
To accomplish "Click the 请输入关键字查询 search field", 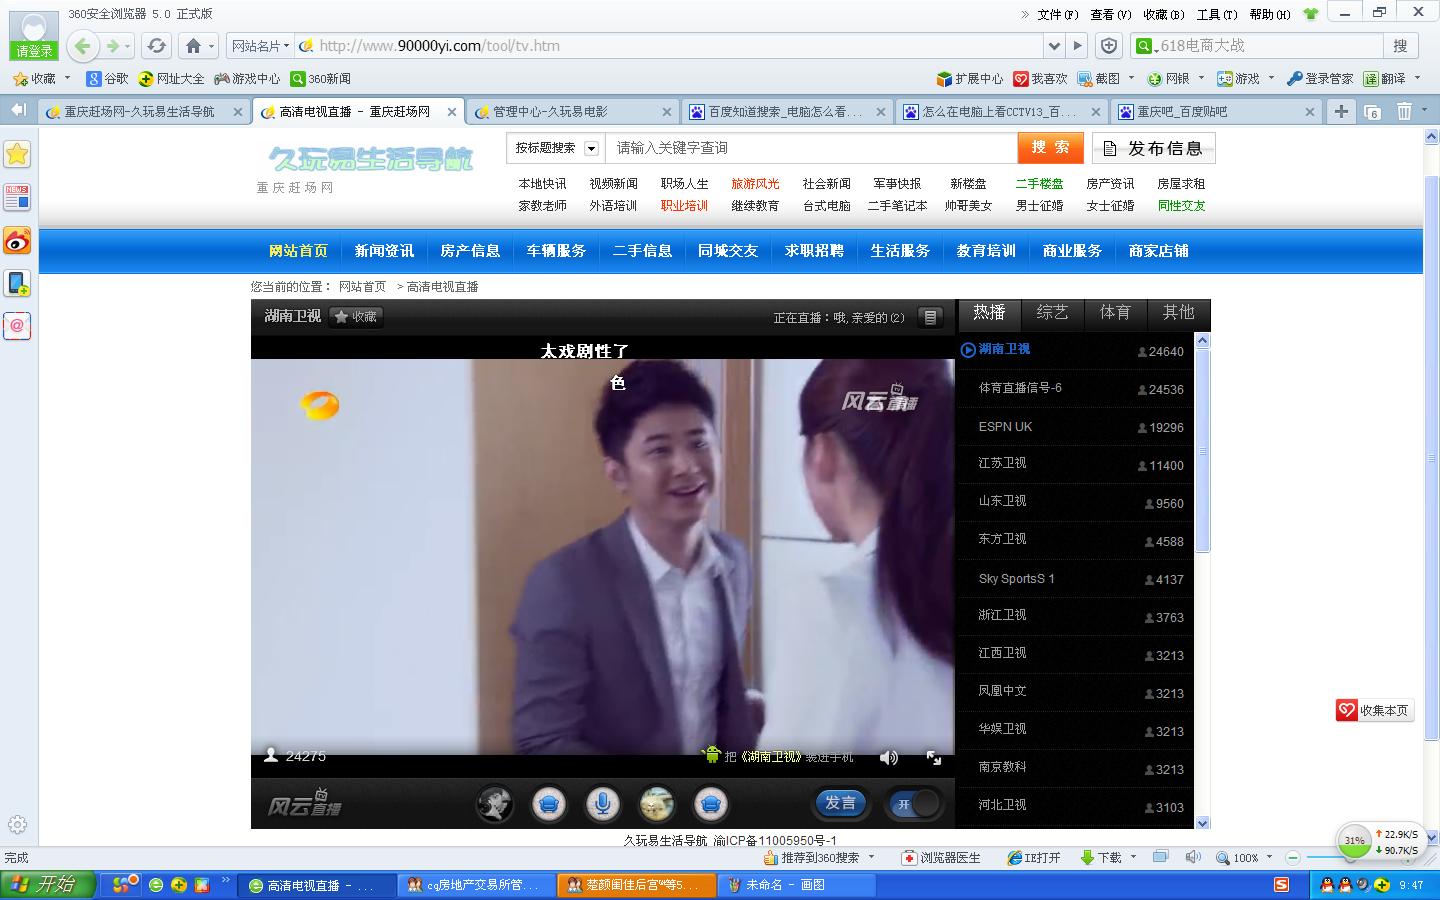I will coord(812,148).
